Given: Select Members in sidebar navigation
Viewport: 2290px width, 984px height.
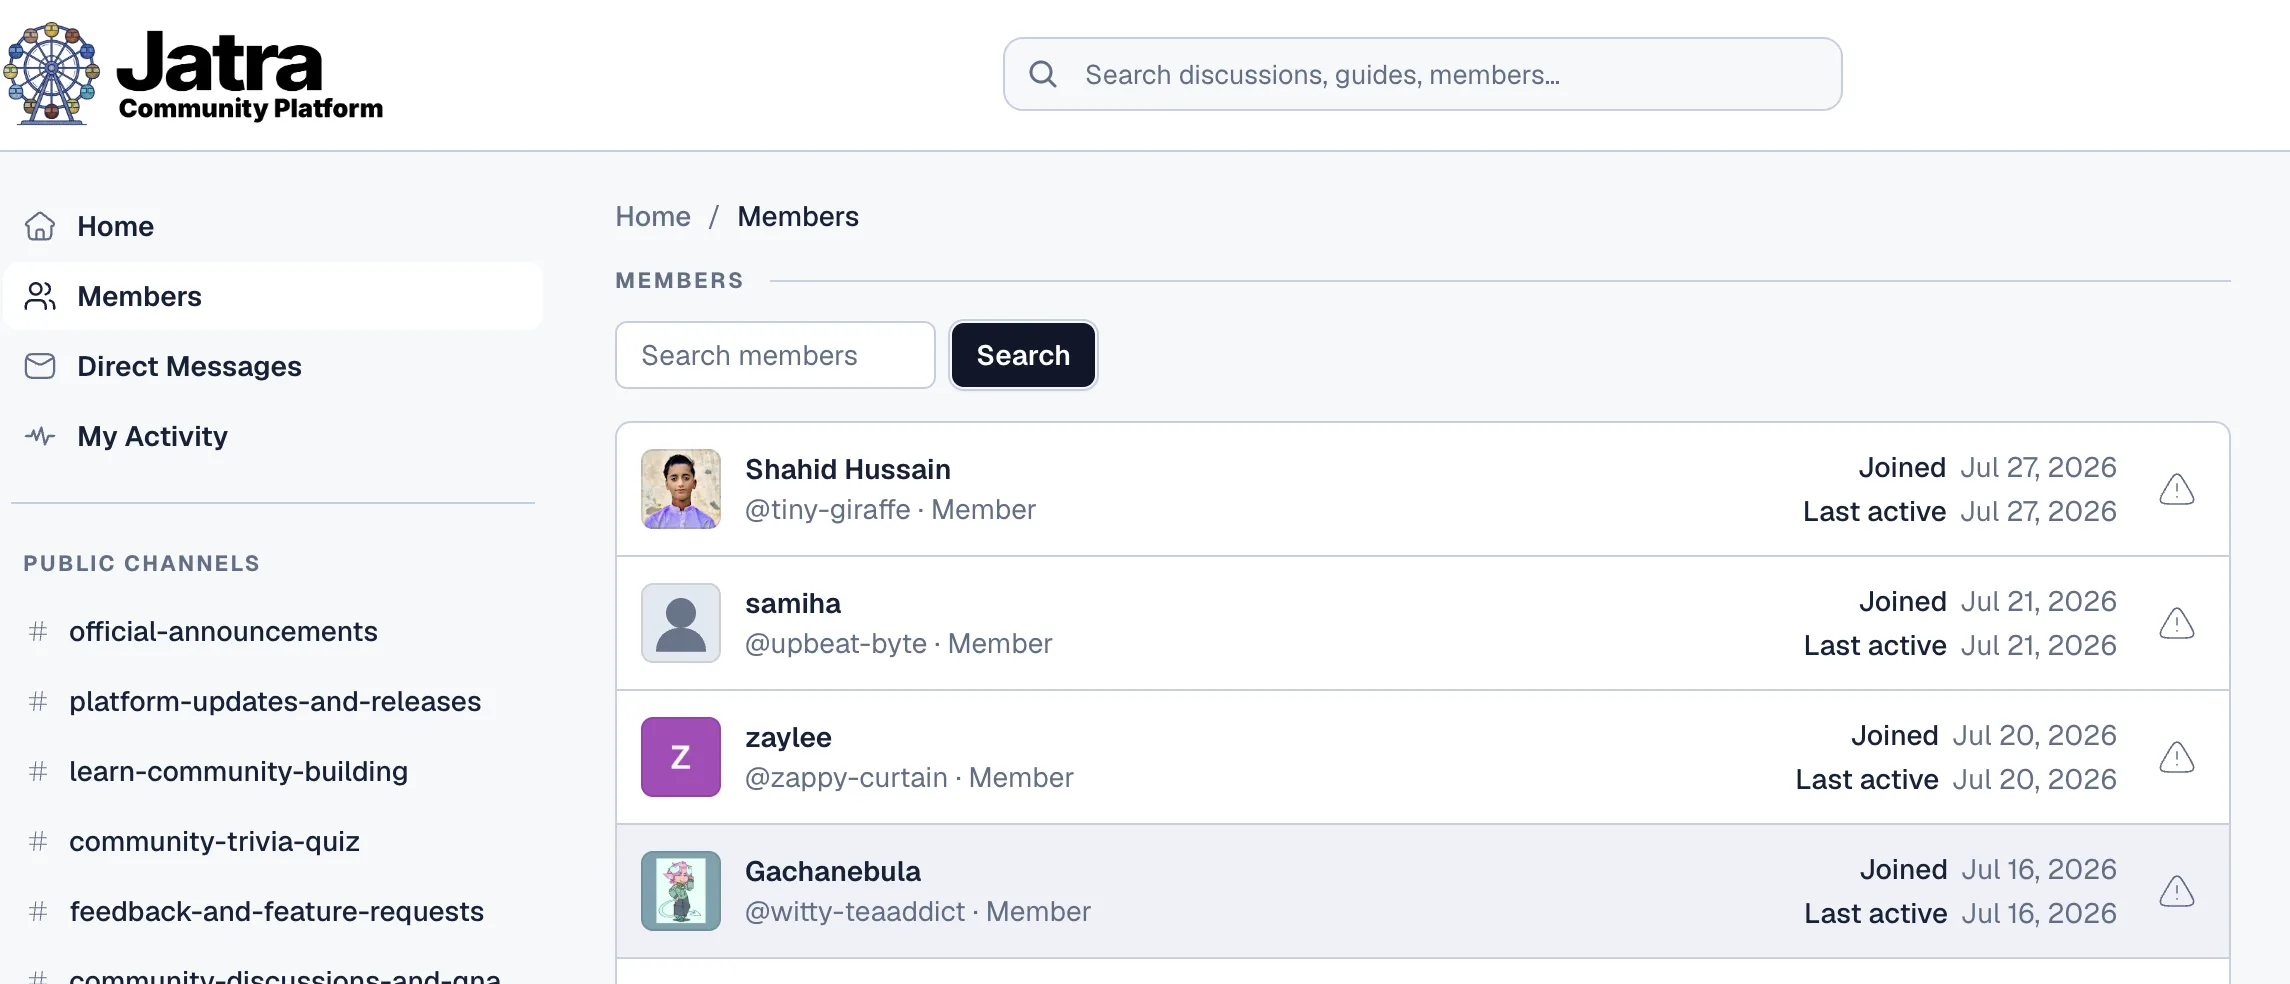Looking at the screenshot, I should (273, 296).
